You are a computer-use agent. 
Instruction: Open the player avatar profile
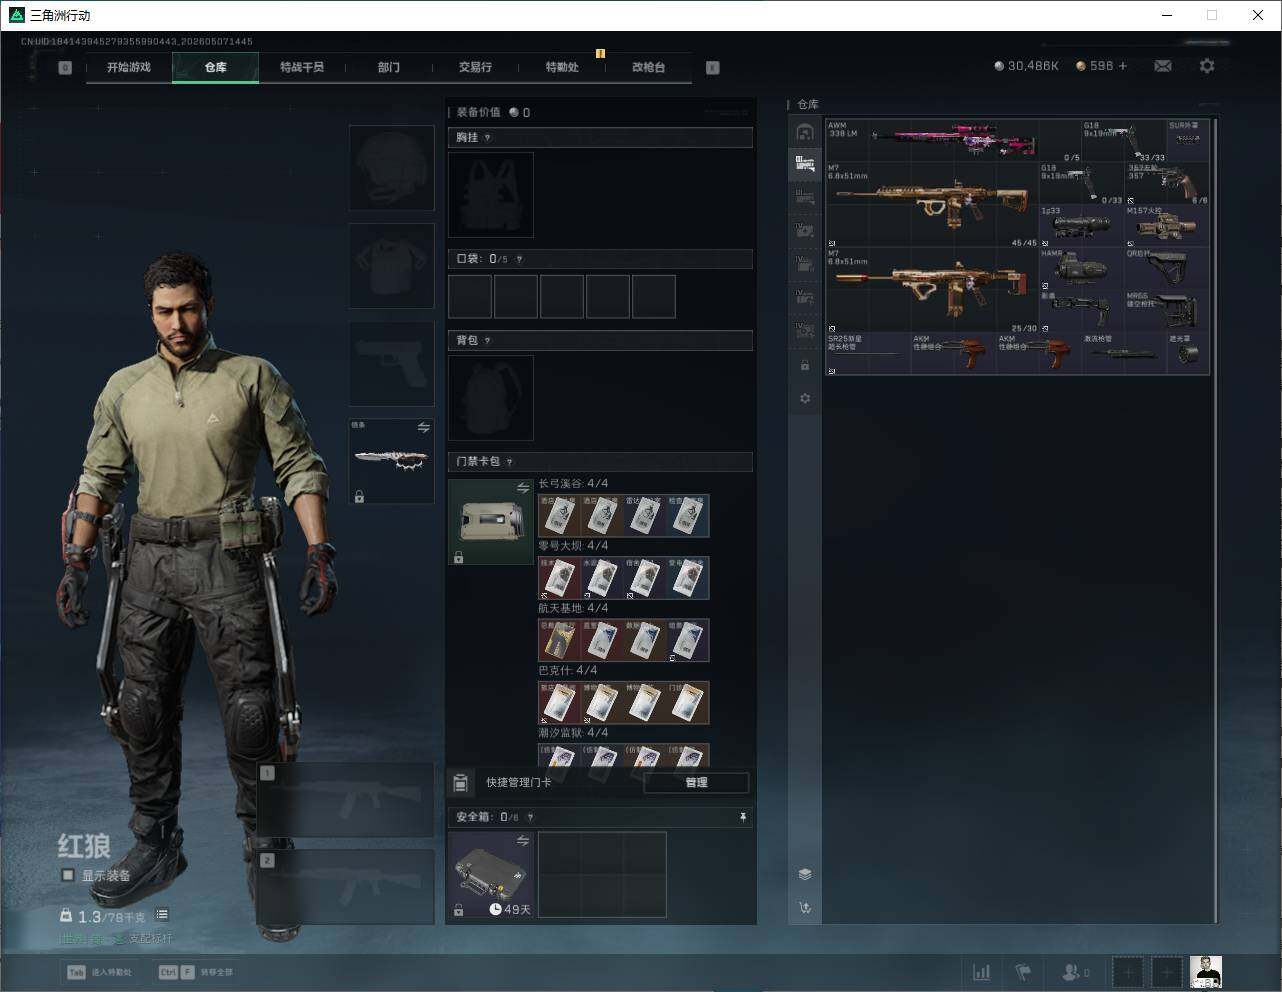1206,972
